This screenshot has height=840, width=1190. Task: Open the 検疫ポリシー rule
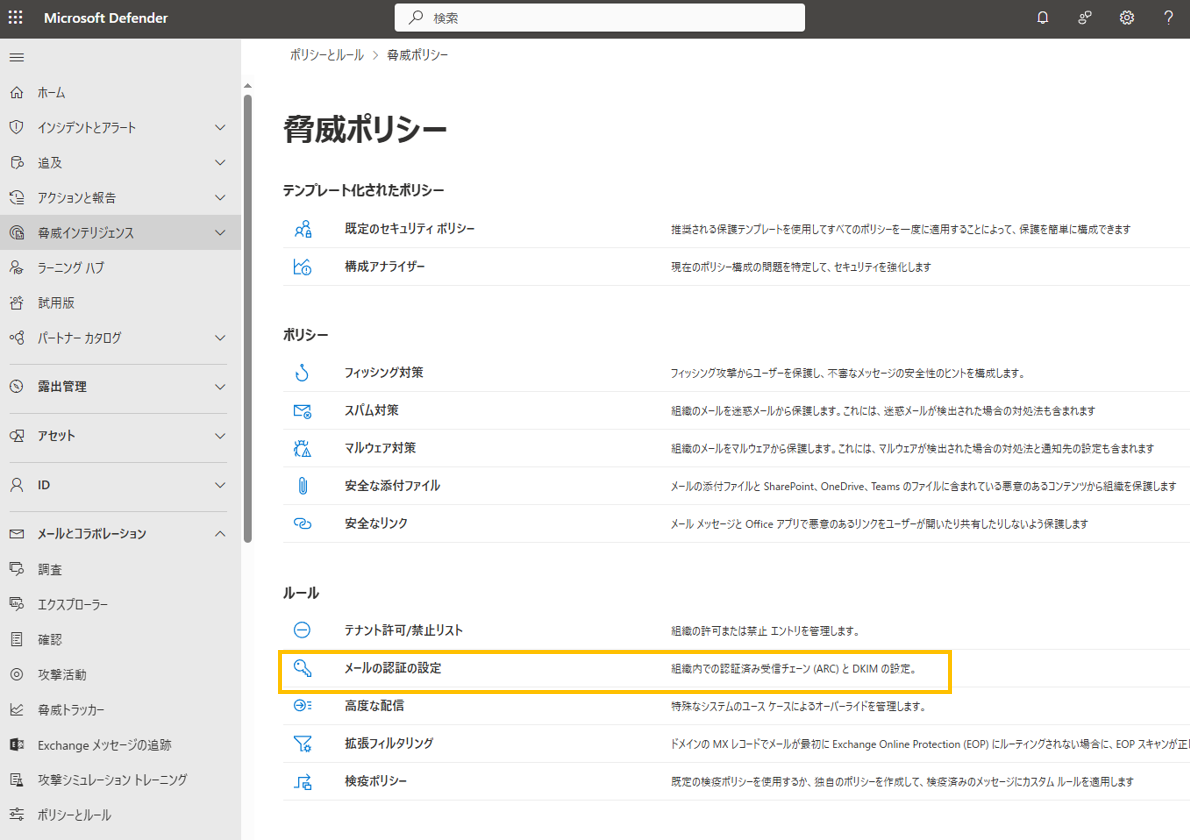click(375, 782)
